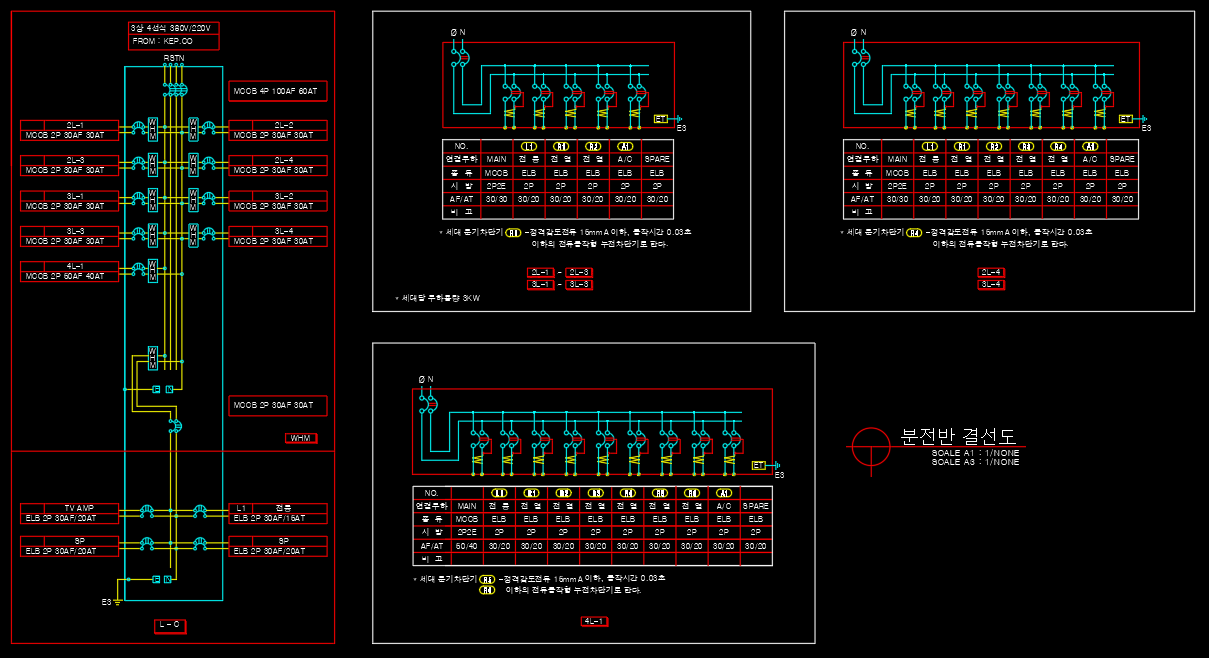Select the "RSTN" phase label
Screen dimensions: 1209x658
[174, 59]
